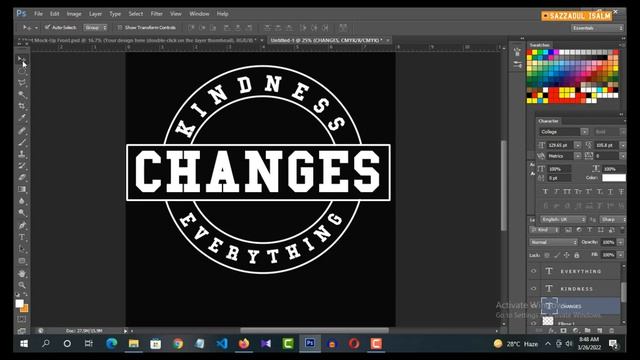640x360 pixels.
Task: Click the Lock position icon
Action: (567, 255)
